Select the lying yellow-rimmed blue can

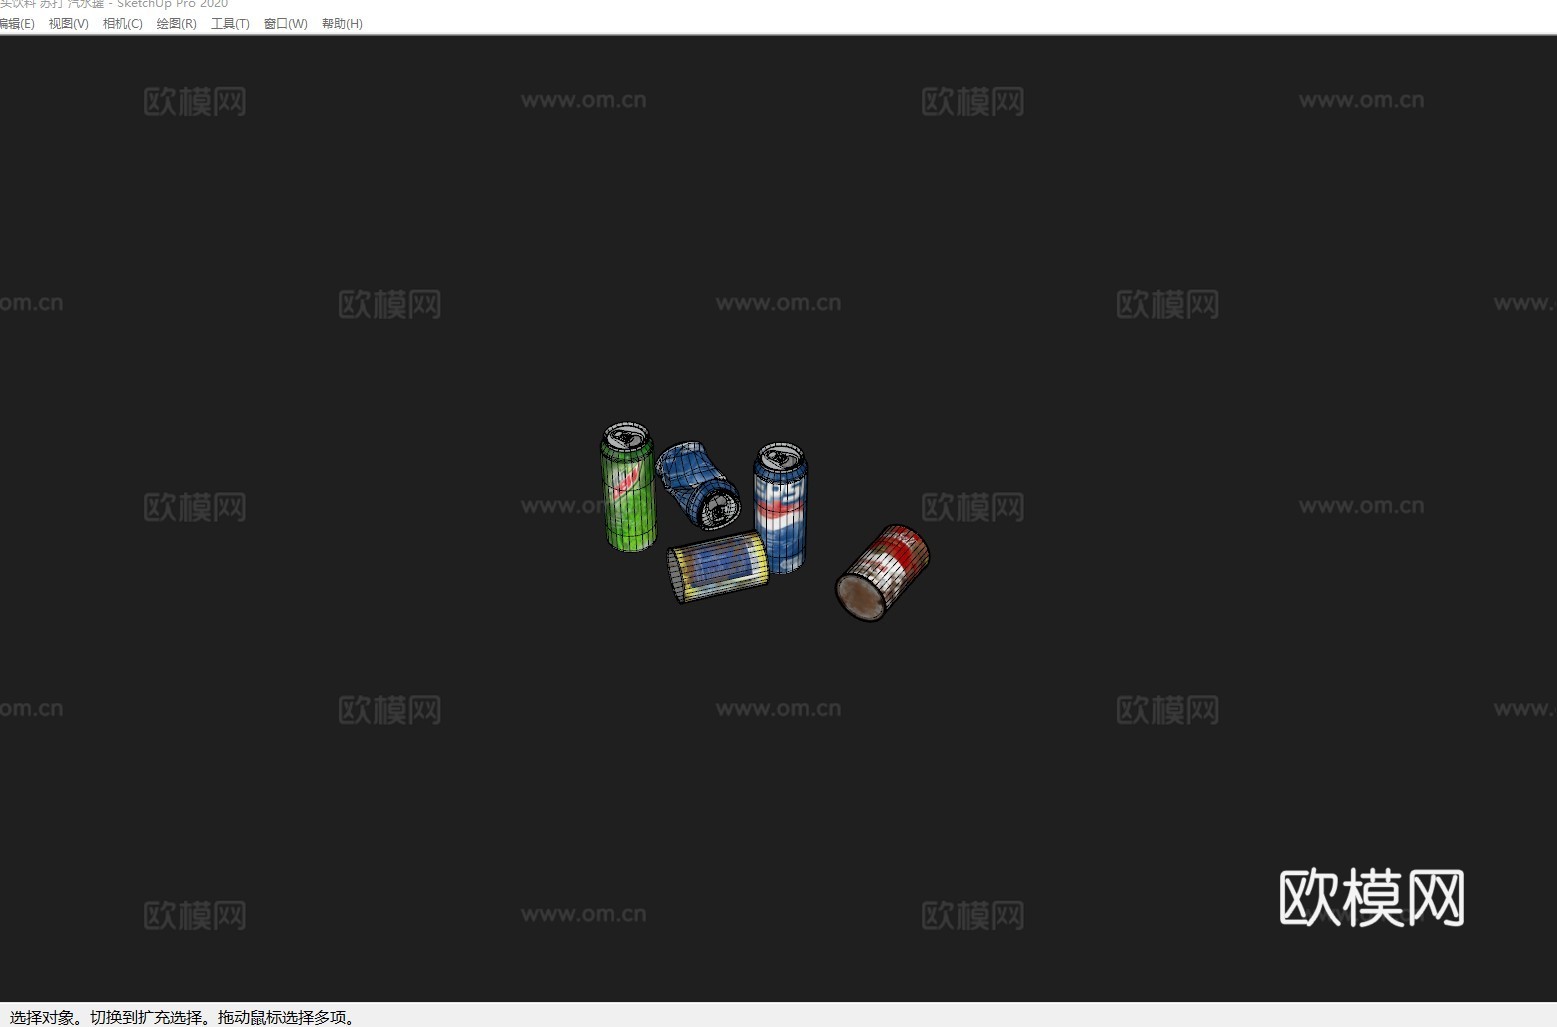[x=717, y=568]
